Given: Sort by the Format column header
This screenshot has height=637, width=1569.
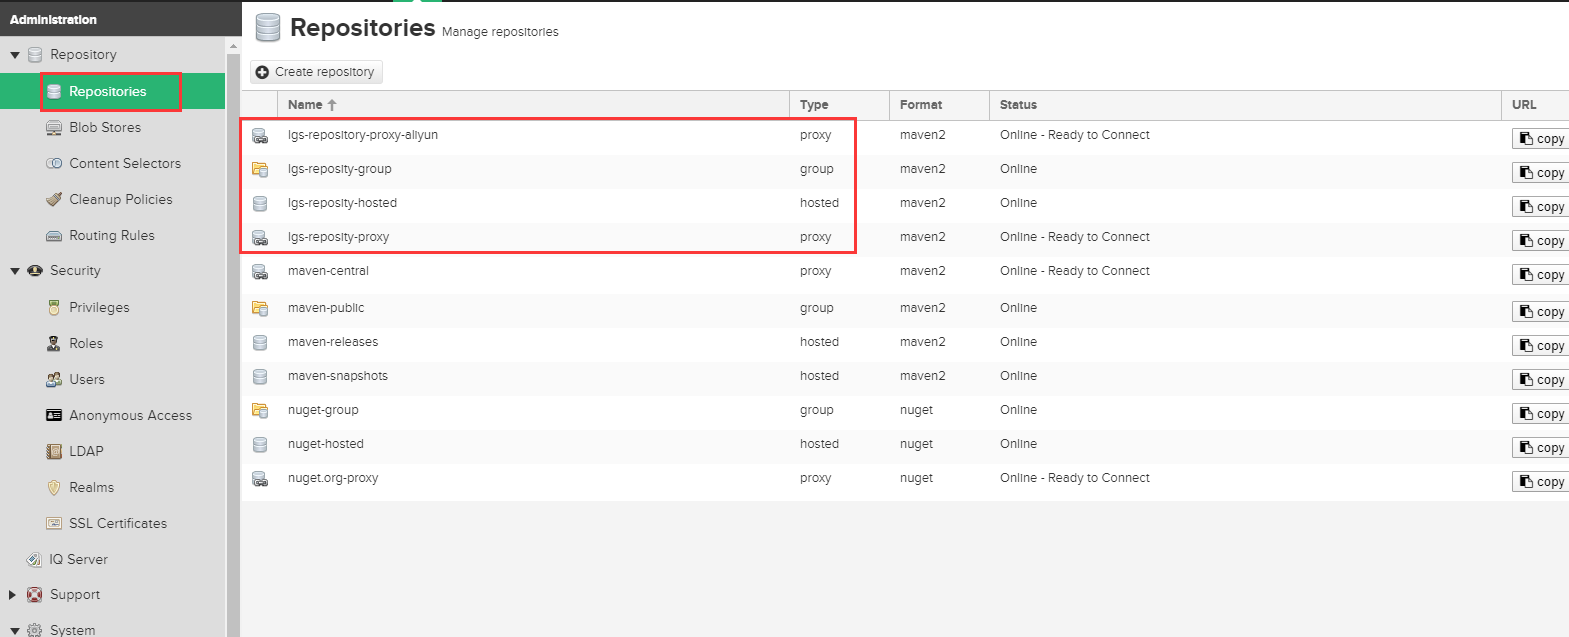Looking at the screenshot, I should [939, 105].
